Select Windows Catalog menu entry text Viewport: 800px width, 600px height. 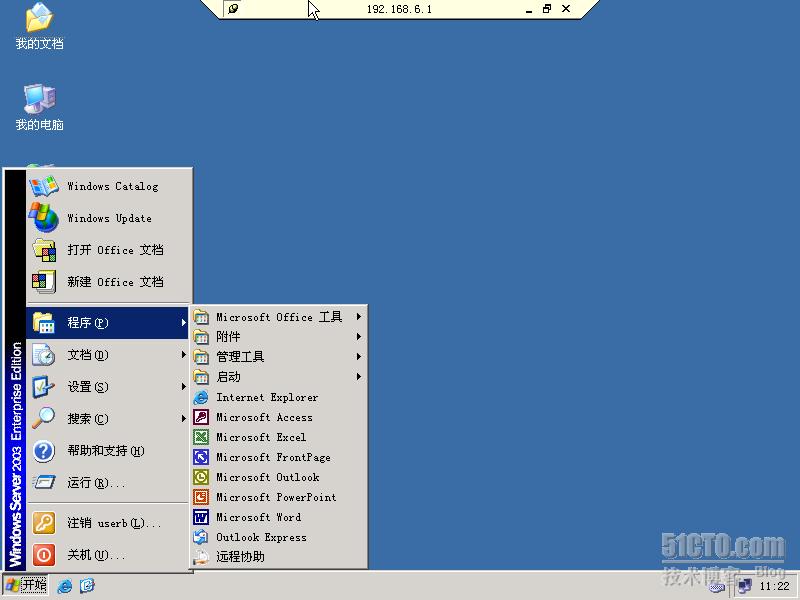[113, 187]
